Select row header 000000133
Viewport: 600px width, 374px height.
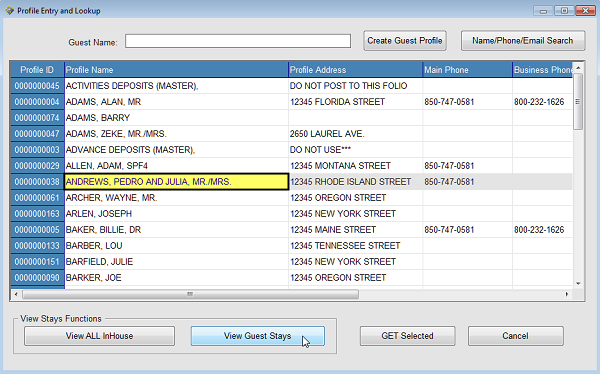pos(37,246)
